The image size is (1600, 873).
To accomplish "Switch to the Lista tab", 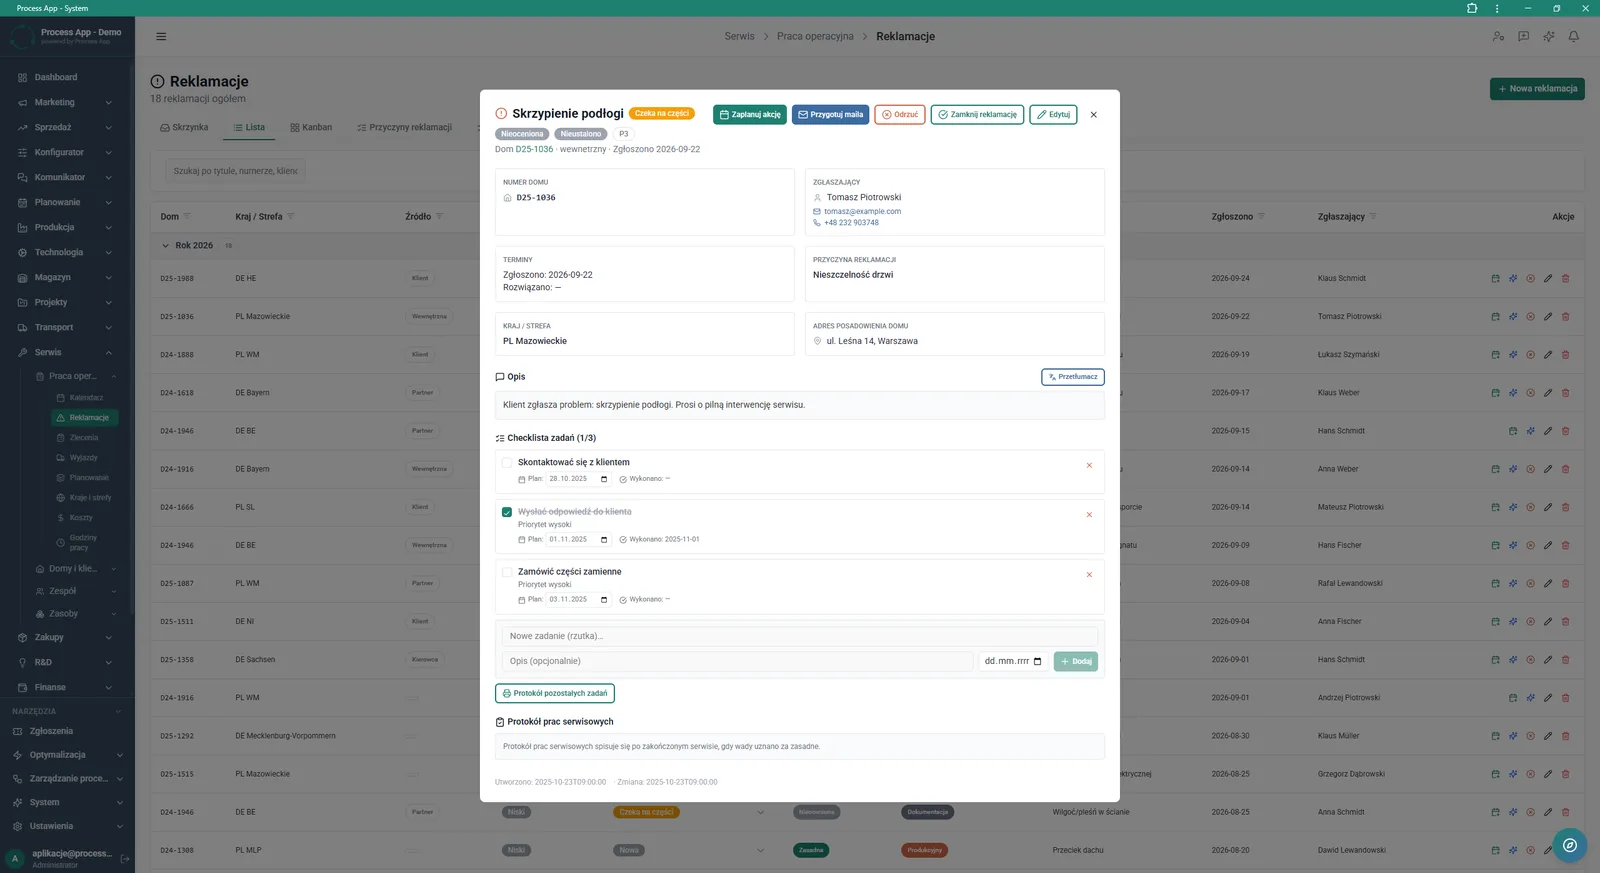I will (x=249, y=127).
